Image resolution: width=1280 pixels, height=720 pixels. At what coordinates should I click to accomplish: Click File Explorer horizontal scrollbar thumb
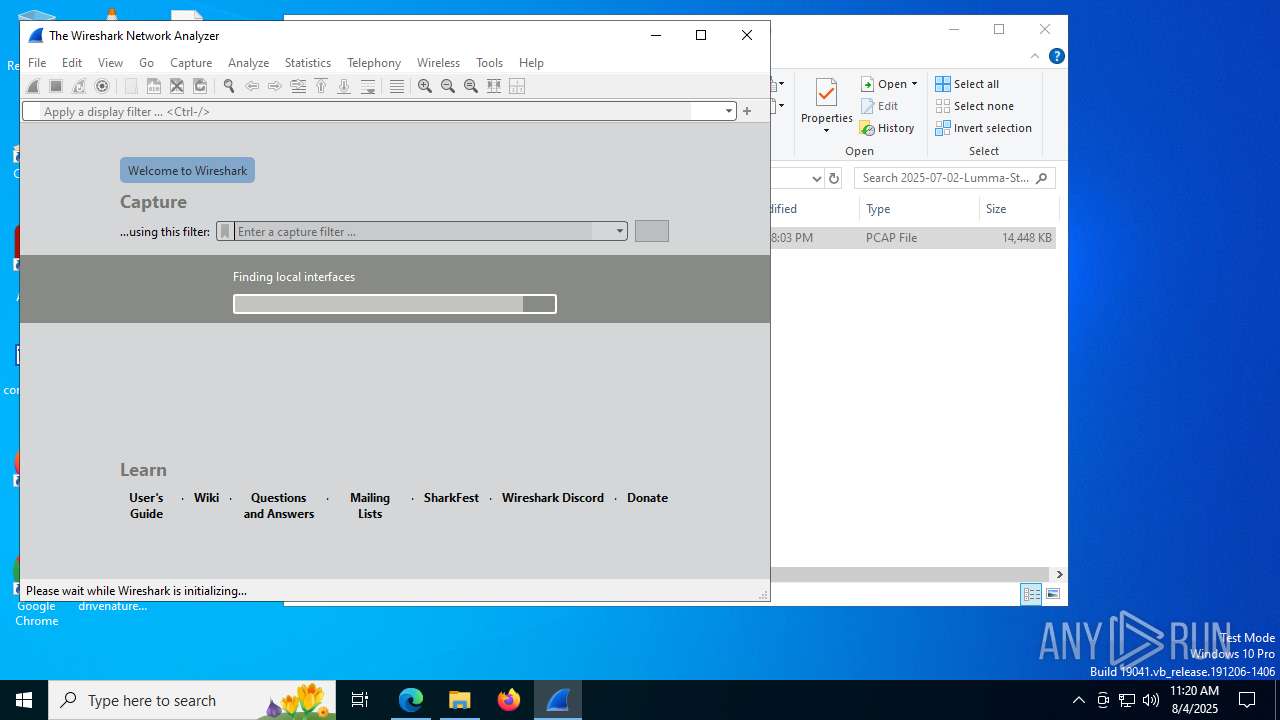tap(911, 574)
